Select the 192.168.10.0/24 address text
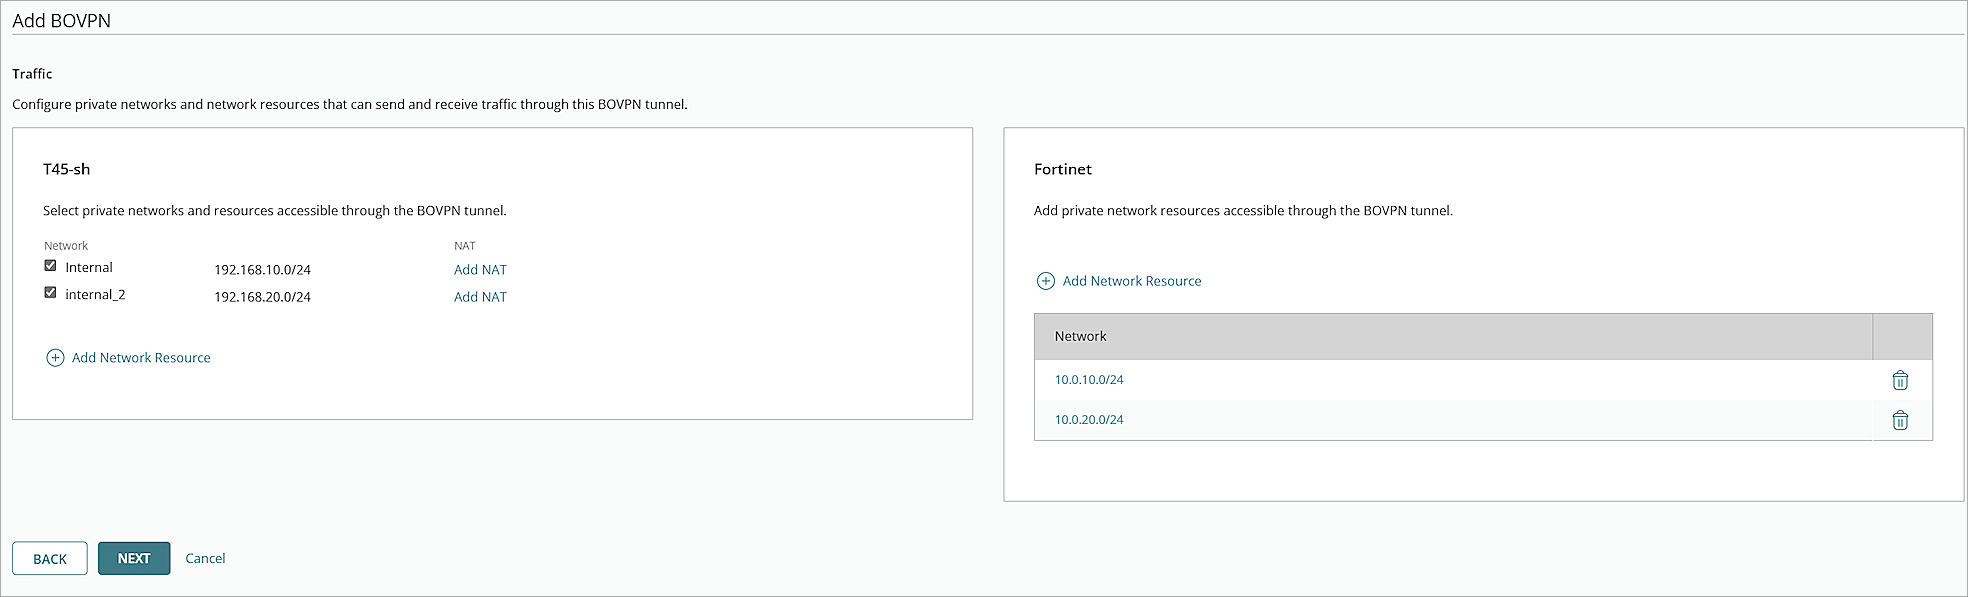Viewport: 1968px width, 597px height. pos(262,270)
